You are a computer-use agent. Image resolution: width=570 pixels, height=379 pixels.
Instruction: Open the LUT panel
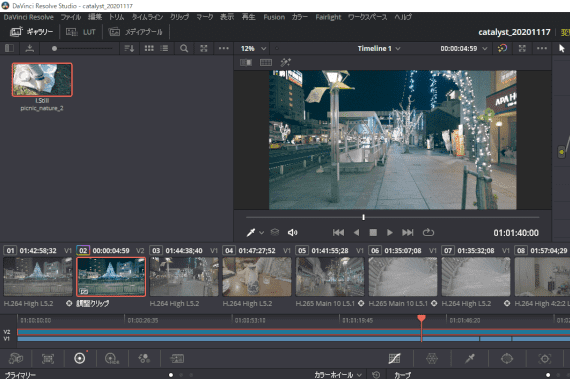point(81,32)
